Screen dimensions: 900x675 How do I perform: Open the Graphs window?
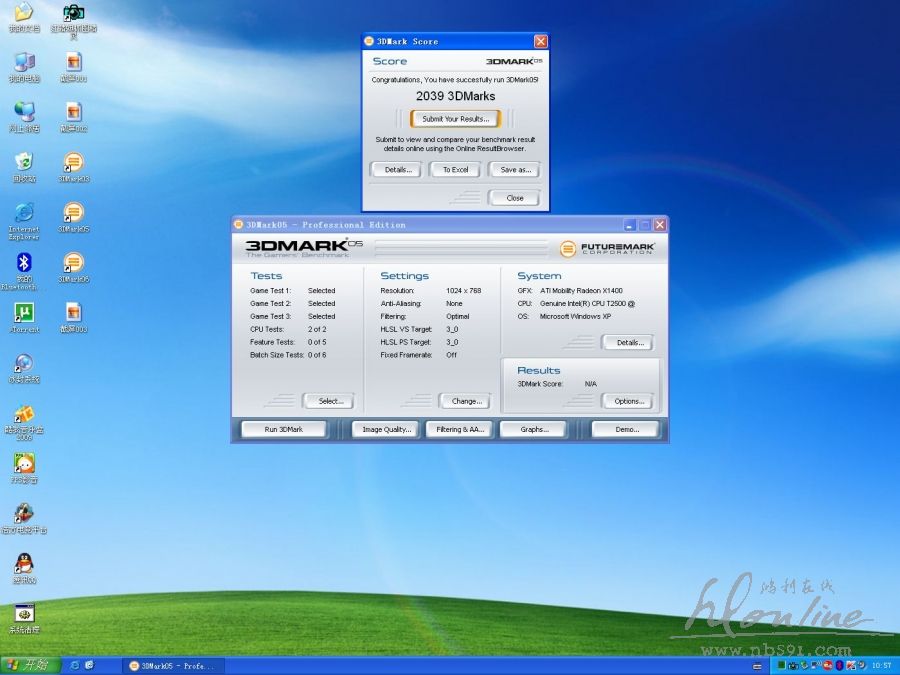point(534,429)
